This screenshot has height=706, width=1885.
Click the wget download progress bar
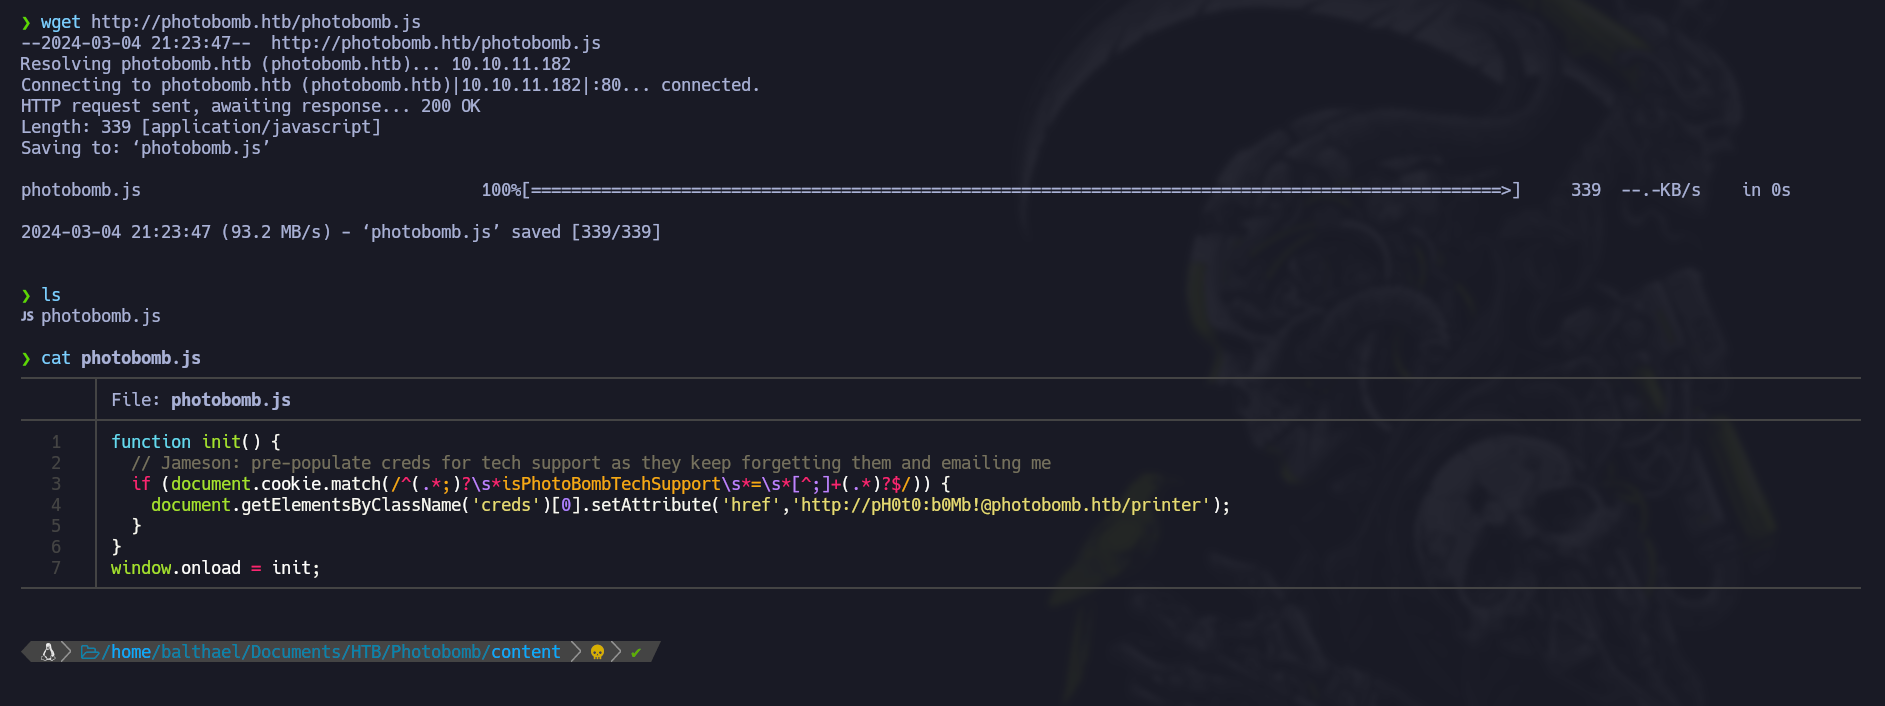coord(1020,190)
